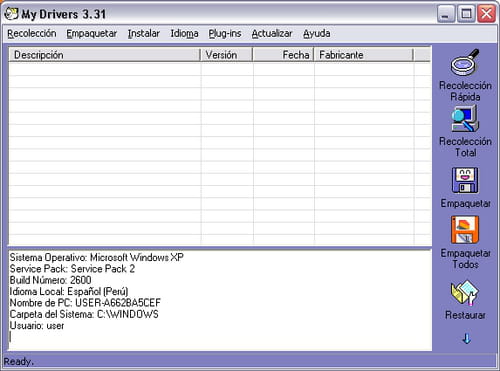This screenshot has height=371, width=500.
Task: Click the Restaurar folder icon
Action: point(465,293)
